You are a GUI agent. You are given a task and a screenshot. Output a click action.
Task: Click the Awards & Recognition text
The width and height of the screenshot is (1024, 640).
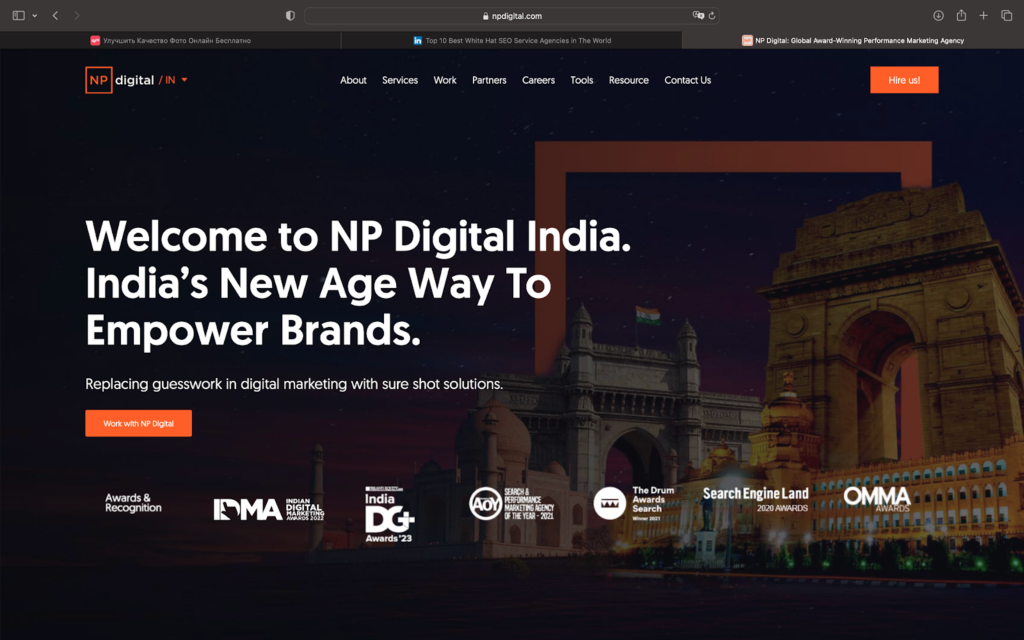pos(133,503)
